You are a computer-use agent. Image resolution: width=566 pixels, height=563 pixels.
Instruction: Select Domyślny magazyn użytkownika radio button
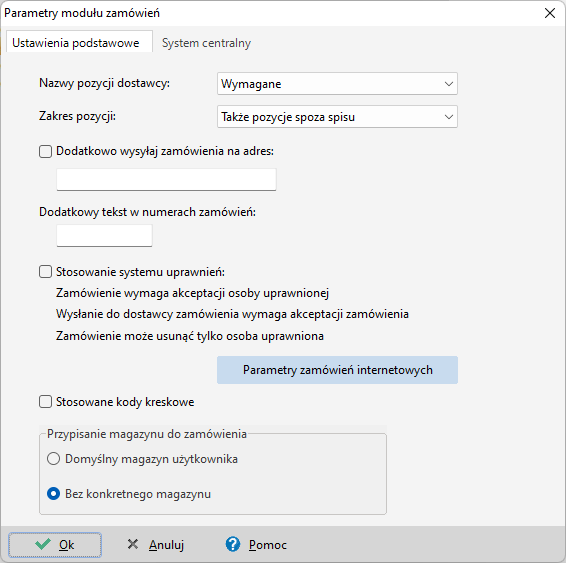click(53, 459)
